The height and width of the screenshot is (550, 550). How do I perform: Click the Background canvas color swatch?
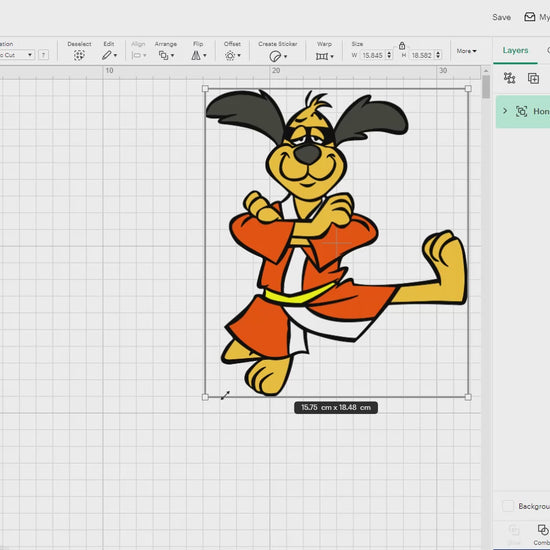click(x=508, y=506)
